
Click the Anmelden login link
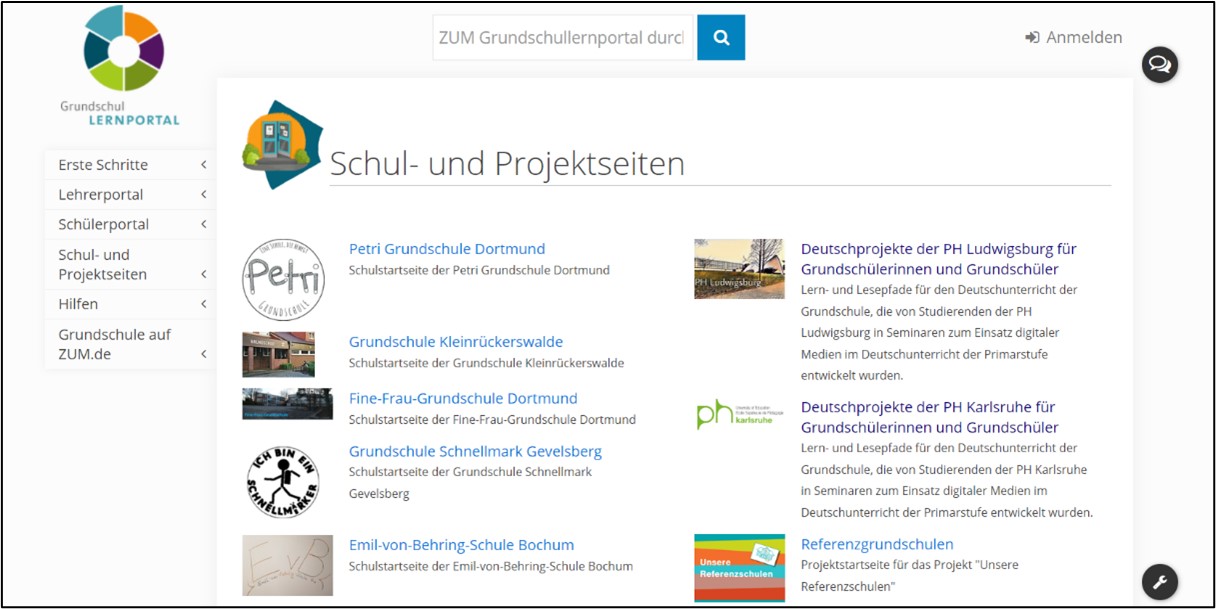[1073, 37]
